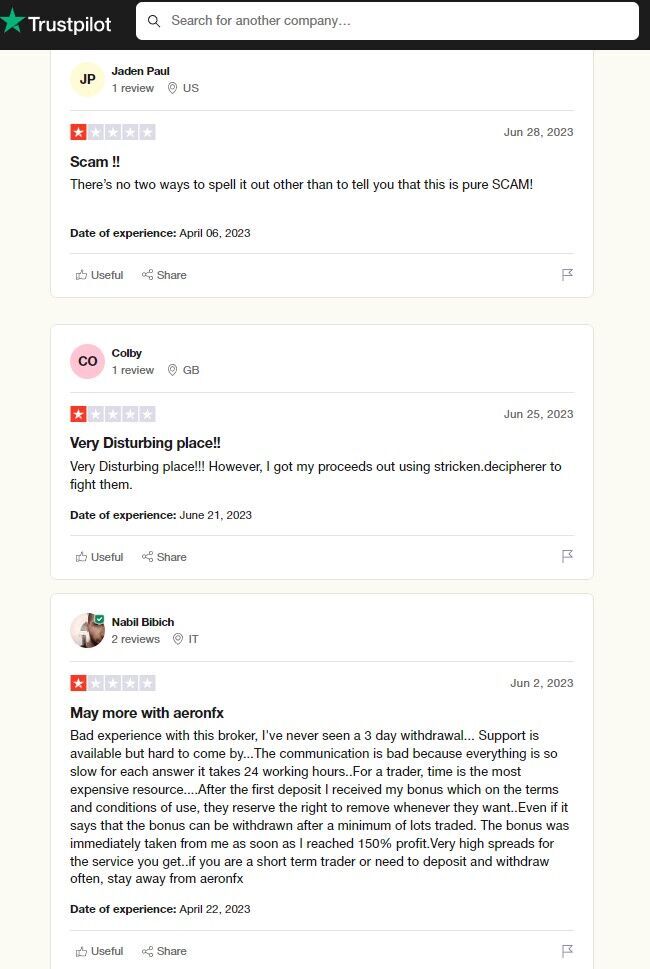
Task: Flag Jaden Paul's review
Action: [x=567, y=274]
